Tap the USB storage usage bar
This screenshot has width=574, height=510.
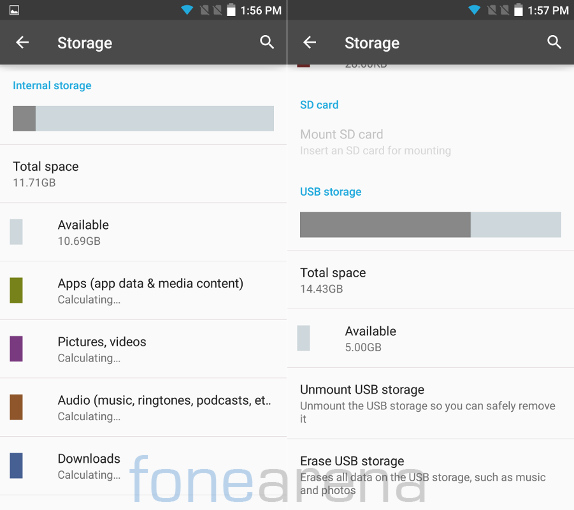tap(430, 225)
